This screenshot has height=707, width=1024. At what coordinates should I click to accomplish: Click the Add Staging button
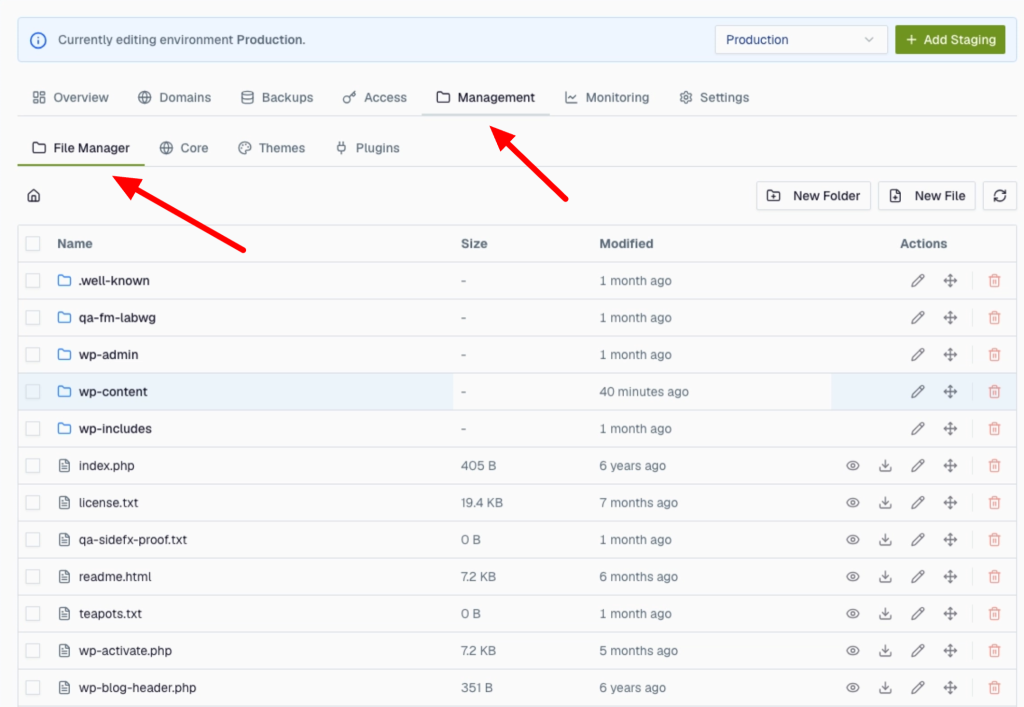tap(950, 40)
